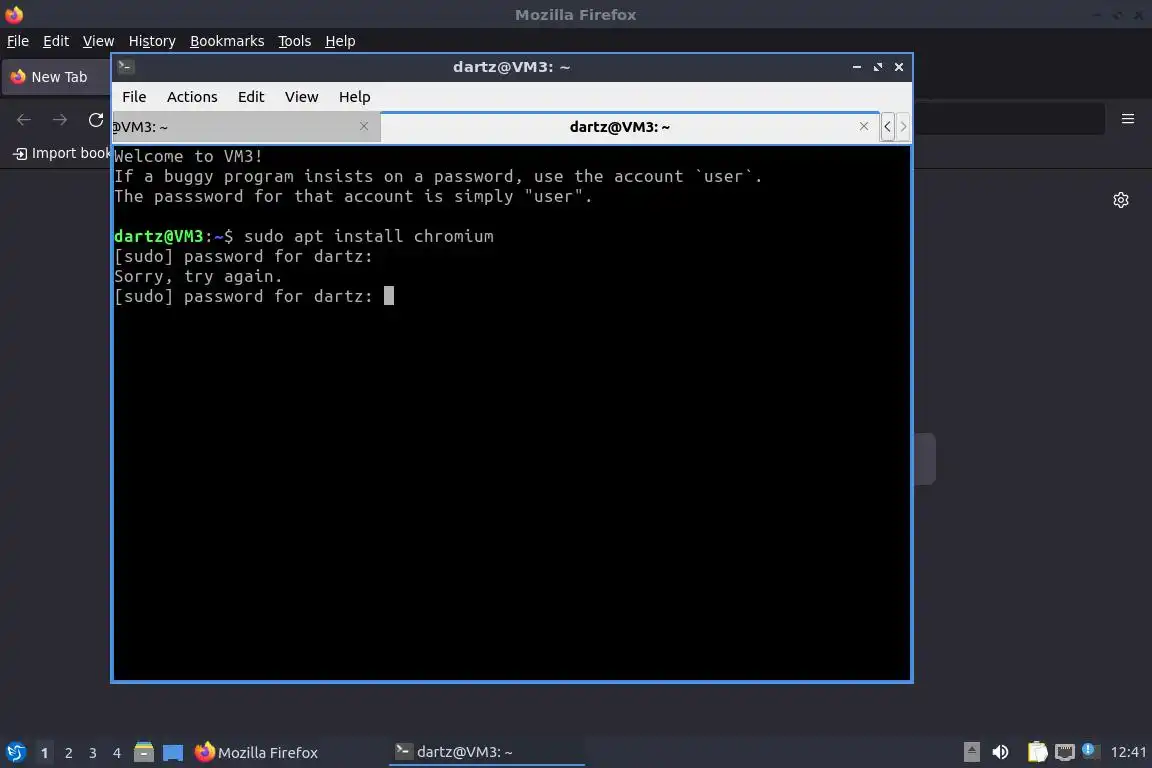
Task: Open Firefox History menu
Action: click(x=152, y=41)
